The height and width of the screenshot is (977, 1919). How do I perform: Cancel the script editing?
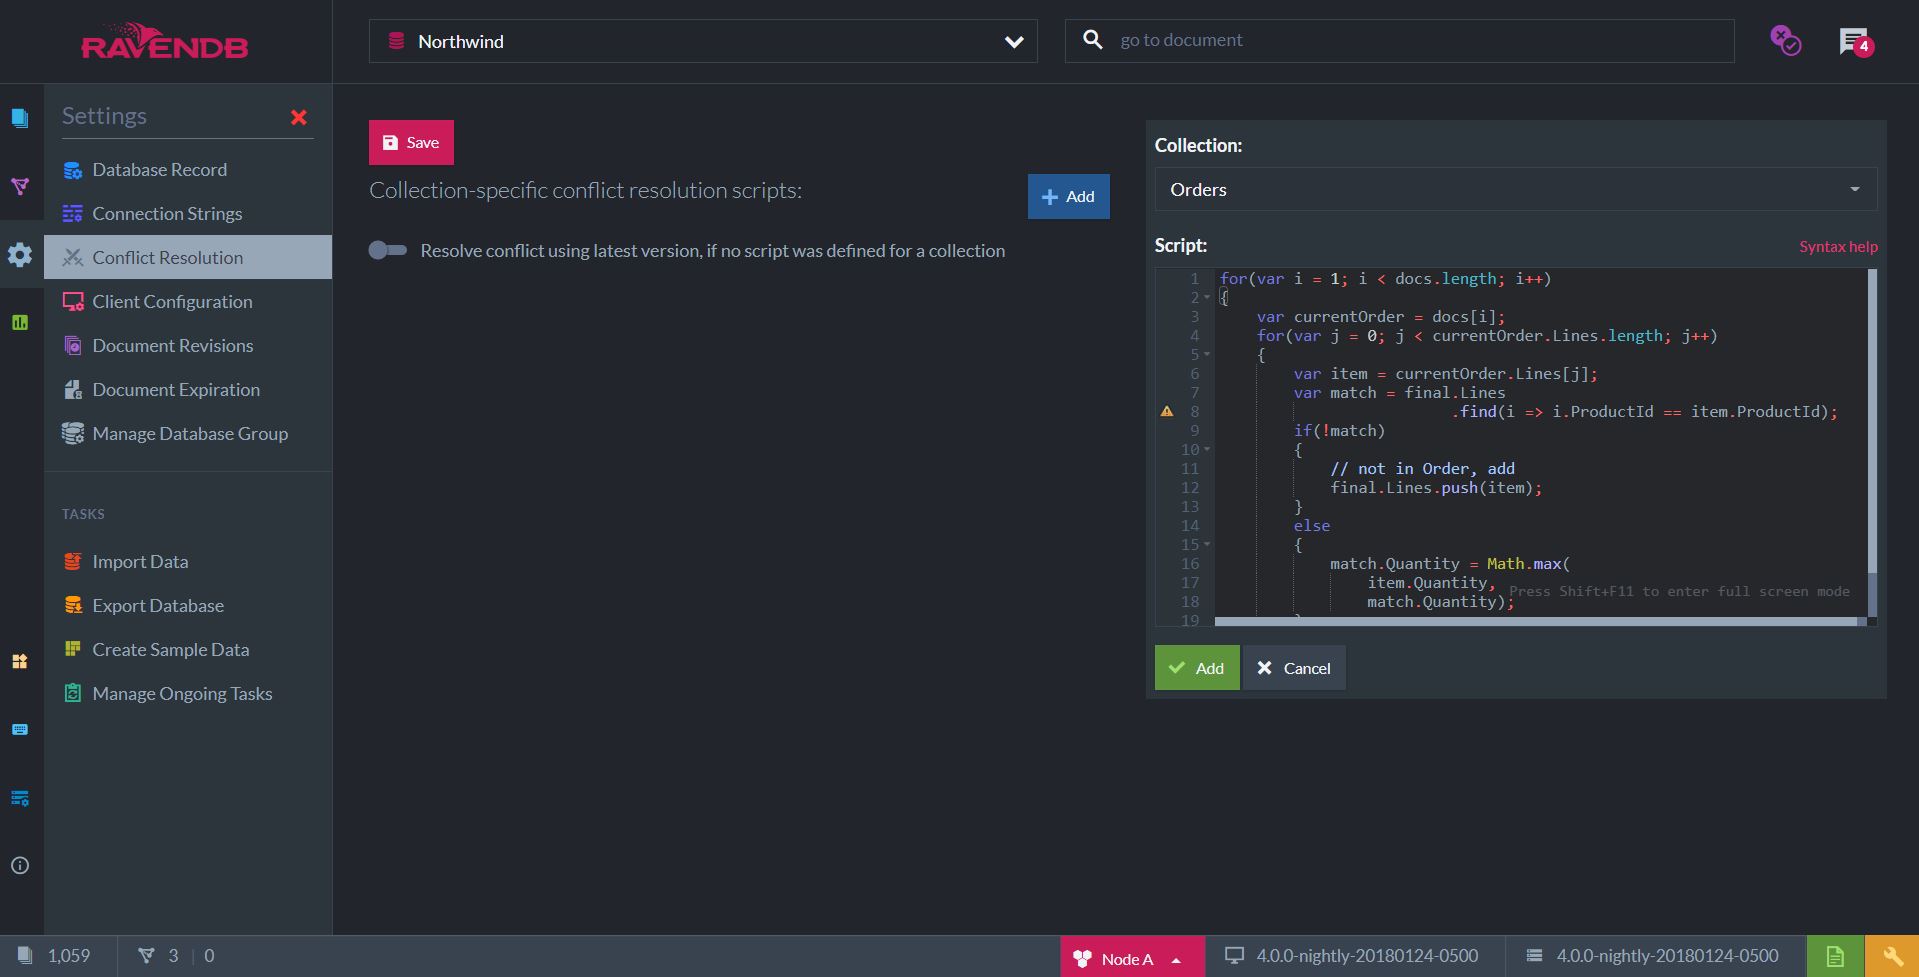click(1294, 668)
